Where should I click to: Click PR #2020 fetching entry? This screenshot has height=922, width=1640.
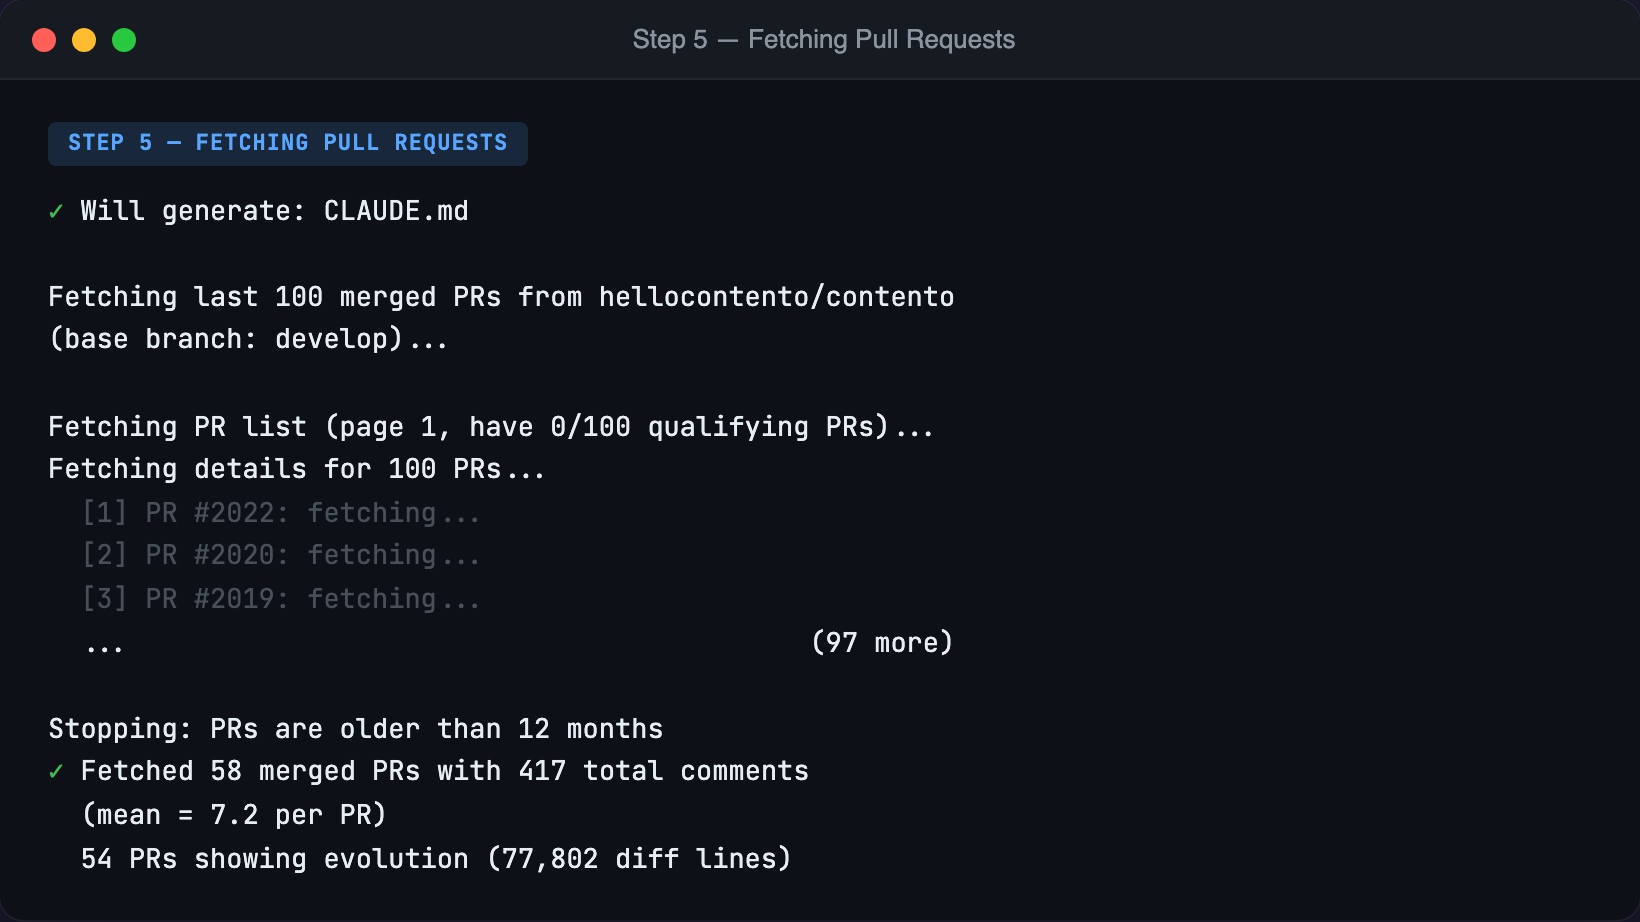click(x=280, y=555)
